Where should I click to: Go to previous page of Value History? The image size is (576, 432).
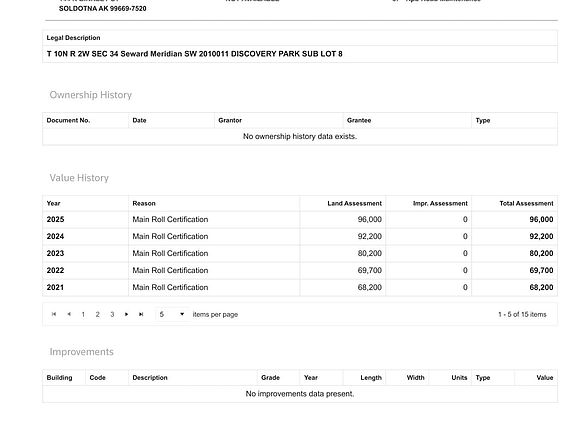click(x=69, y=314)
